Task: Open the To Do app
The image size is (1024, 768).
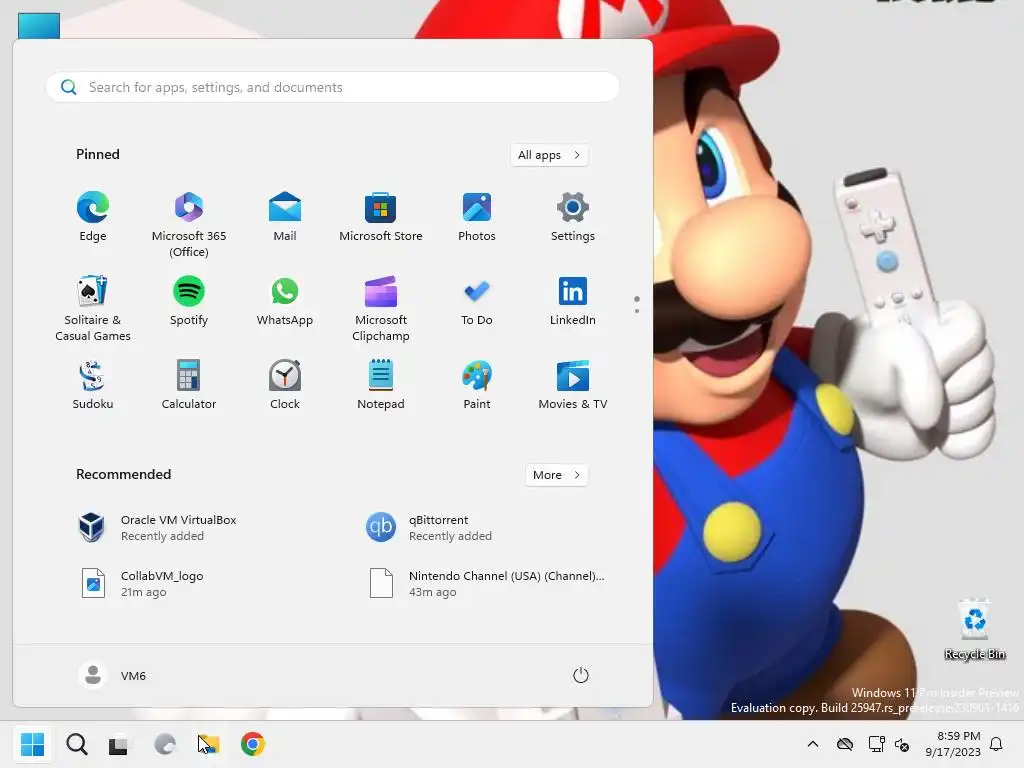Action: (x=477, y=301)
